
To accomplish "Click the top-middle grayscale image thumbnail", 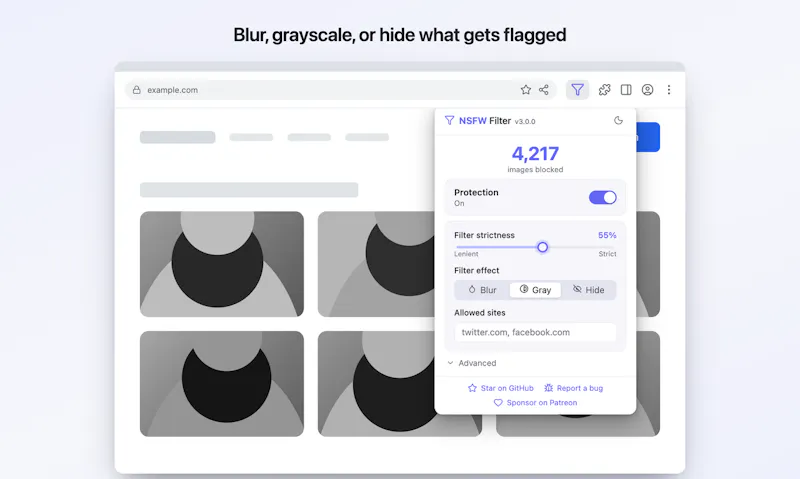I will point(376,264).
